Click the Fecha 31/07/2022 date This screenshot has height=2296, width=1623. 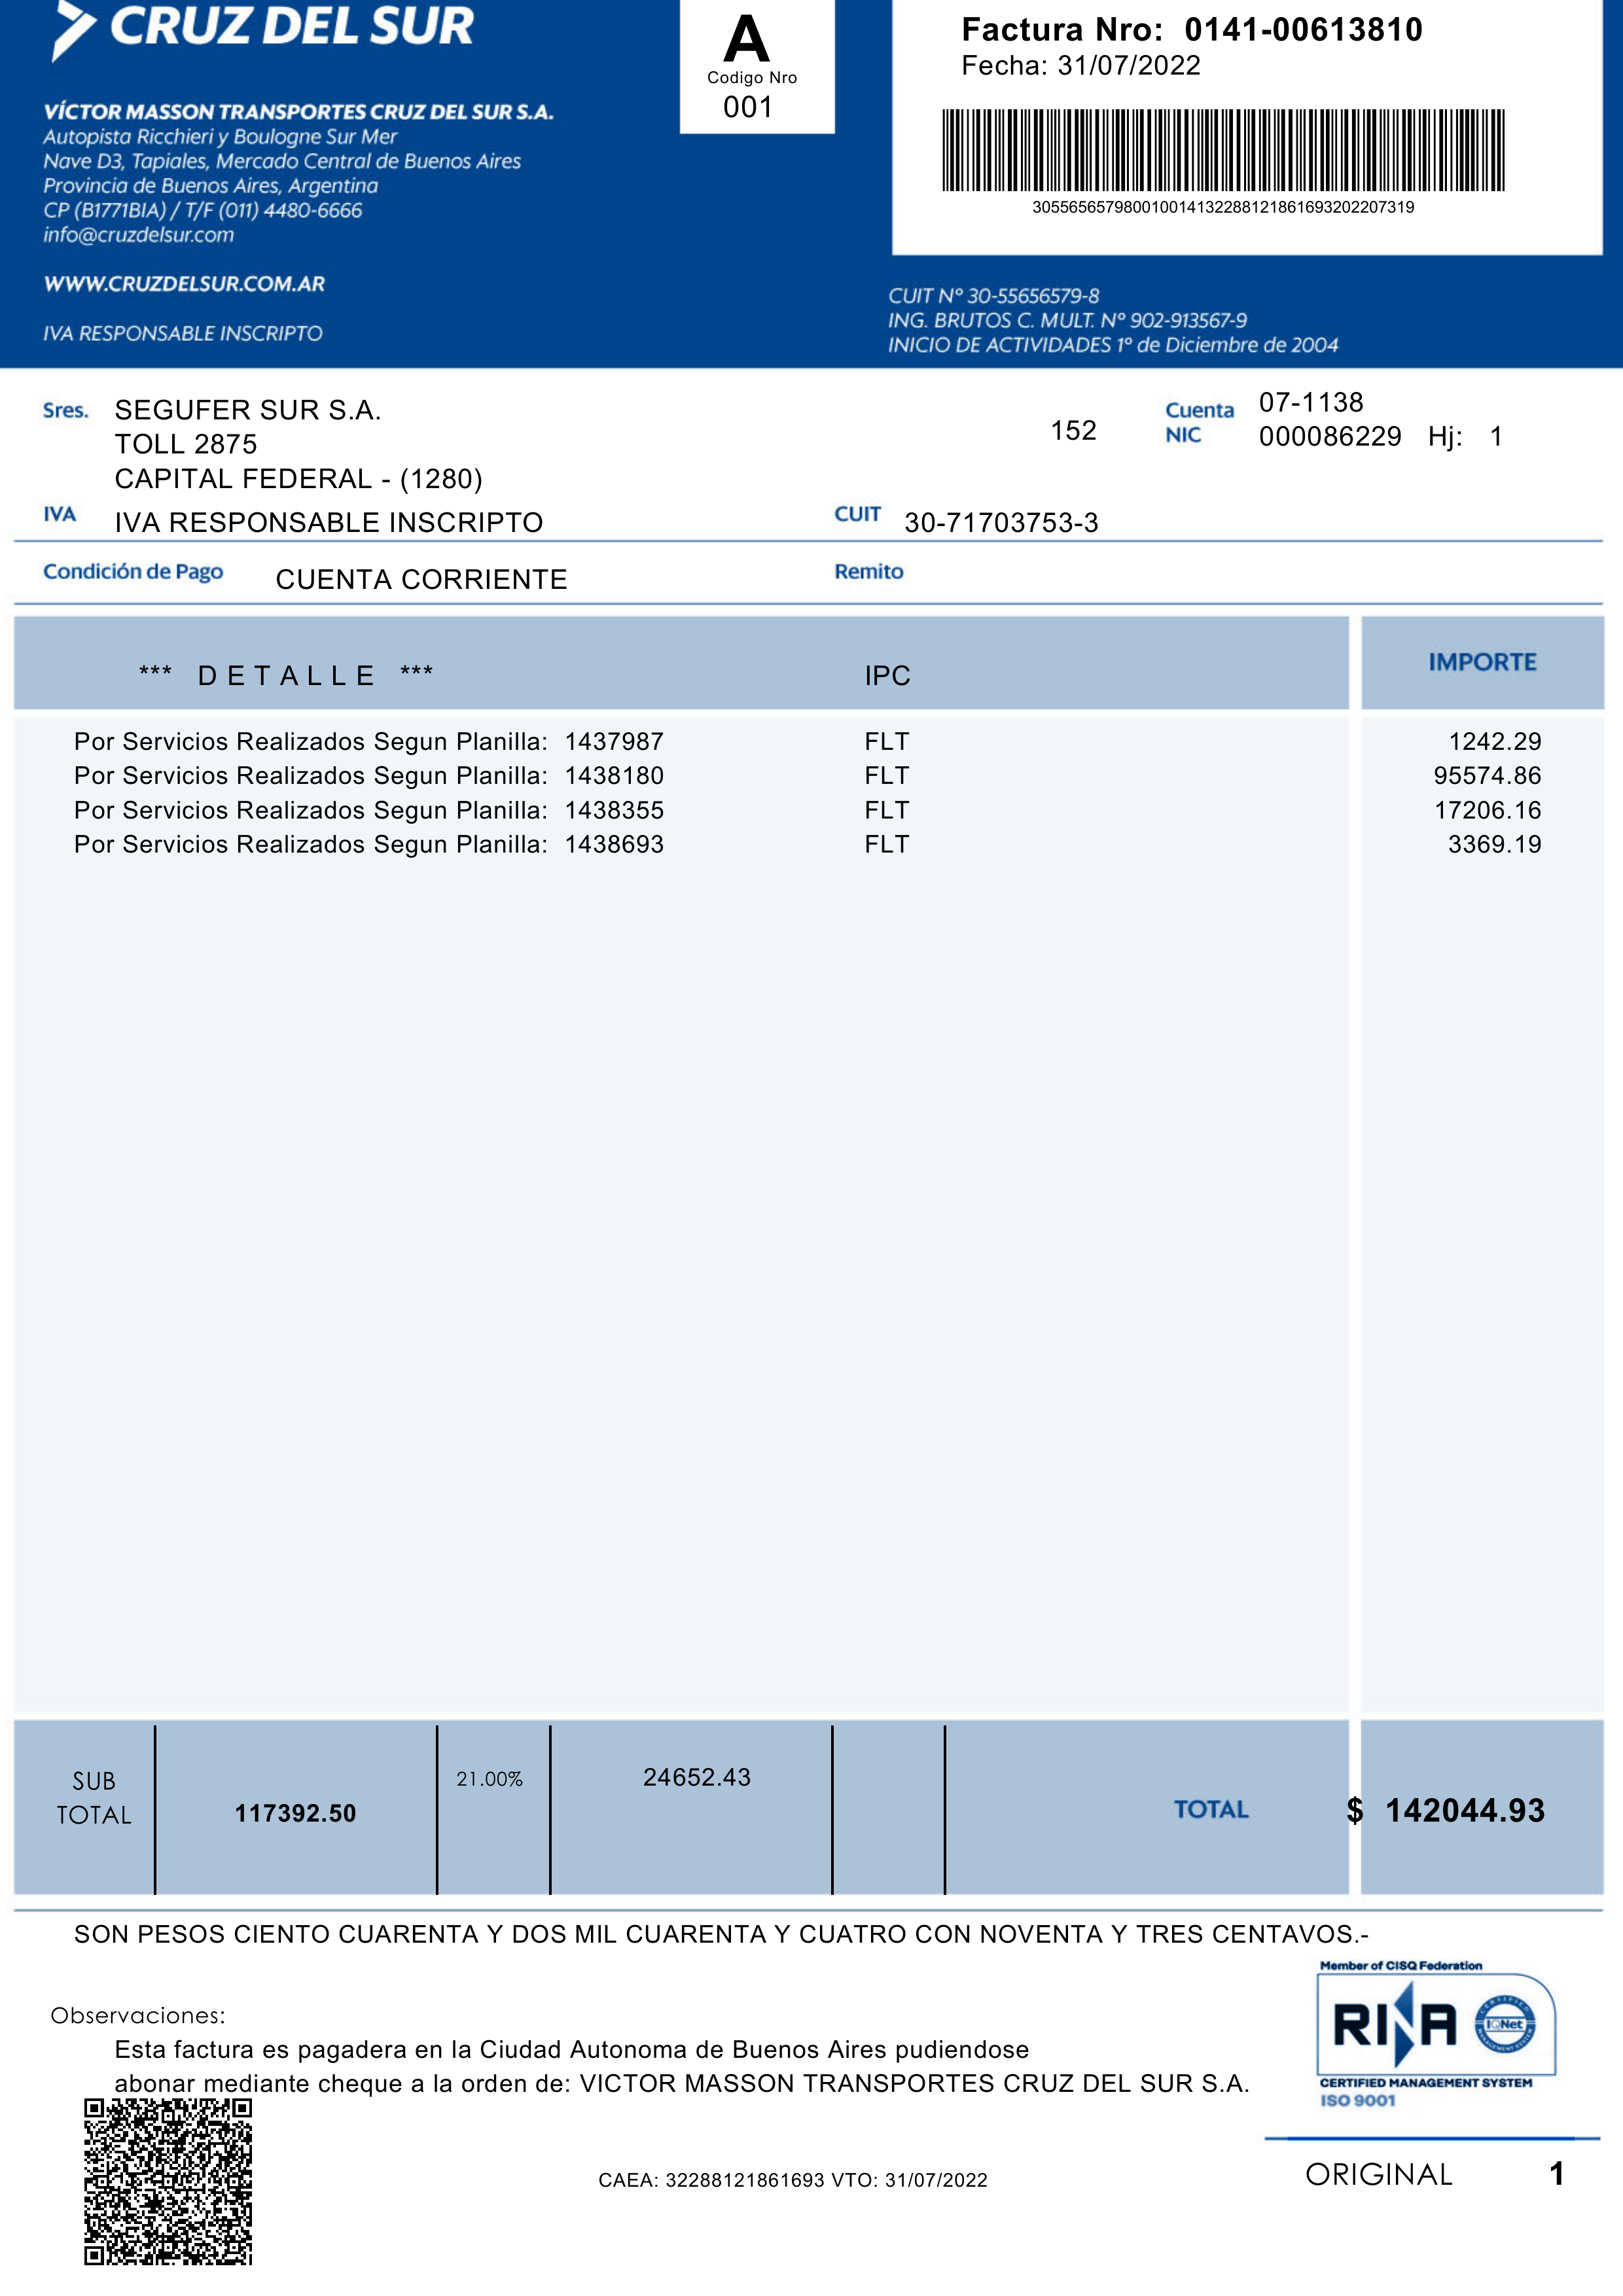point(1080,66)
